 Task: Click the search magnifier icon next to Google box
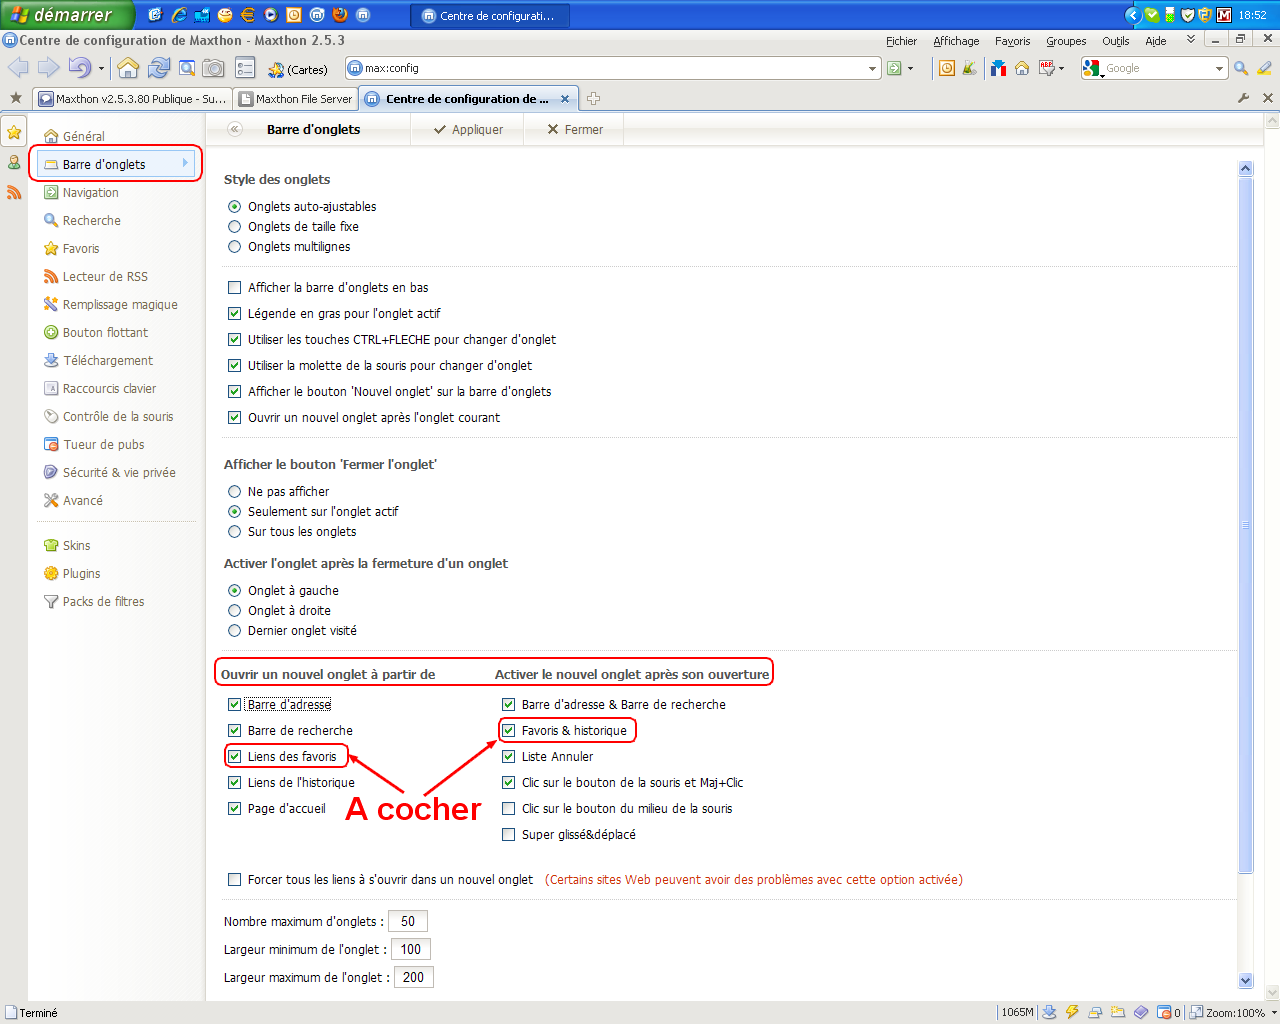click(x=1241, y=68)
